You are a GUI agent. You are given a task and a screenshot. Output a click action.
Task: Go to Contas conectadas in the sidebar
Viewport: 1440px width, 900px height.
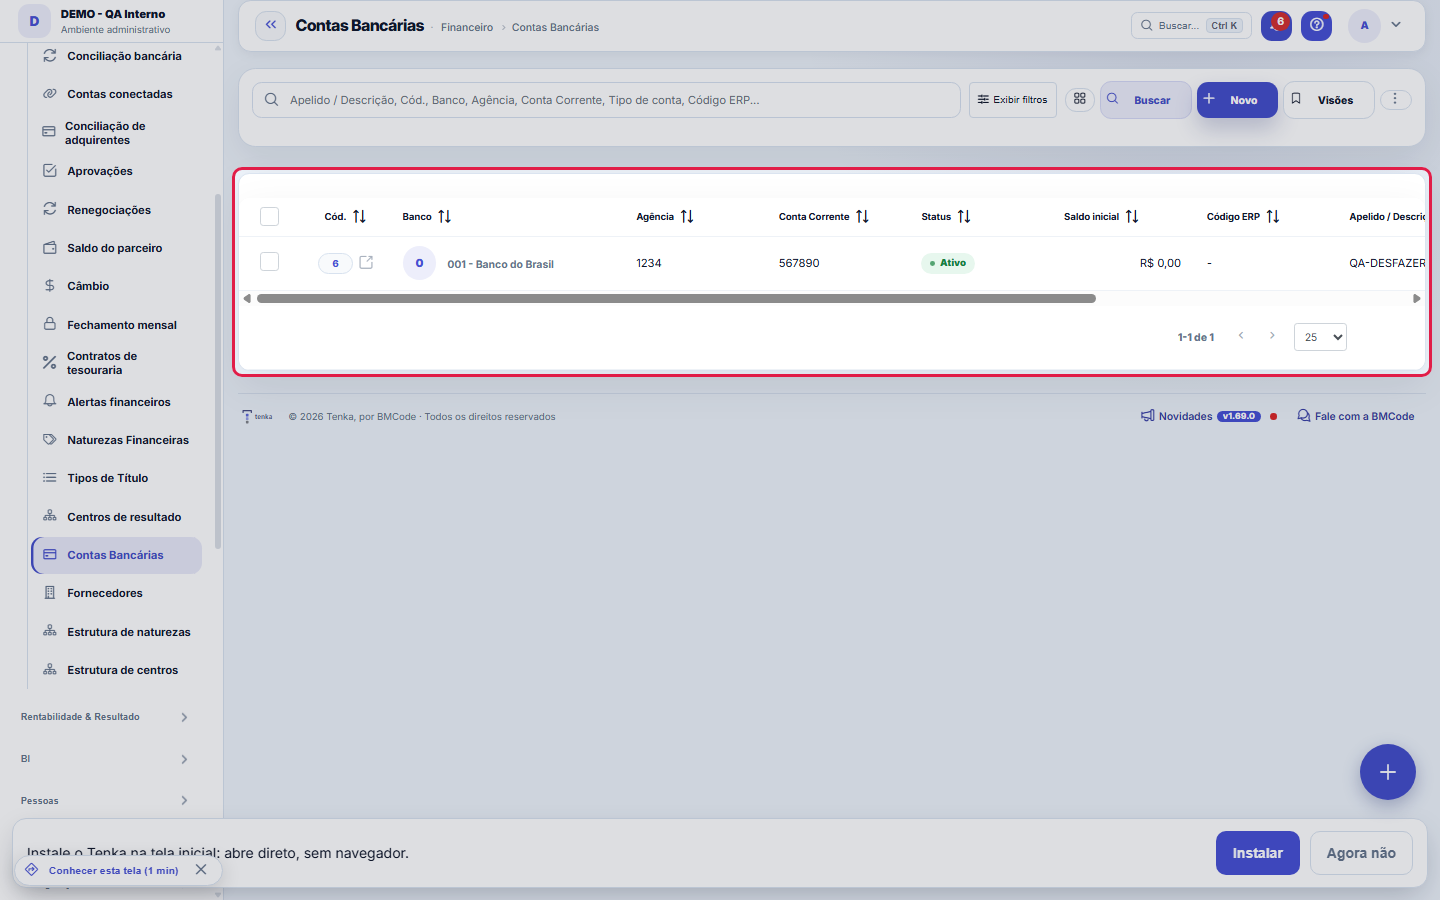[116, 94]
